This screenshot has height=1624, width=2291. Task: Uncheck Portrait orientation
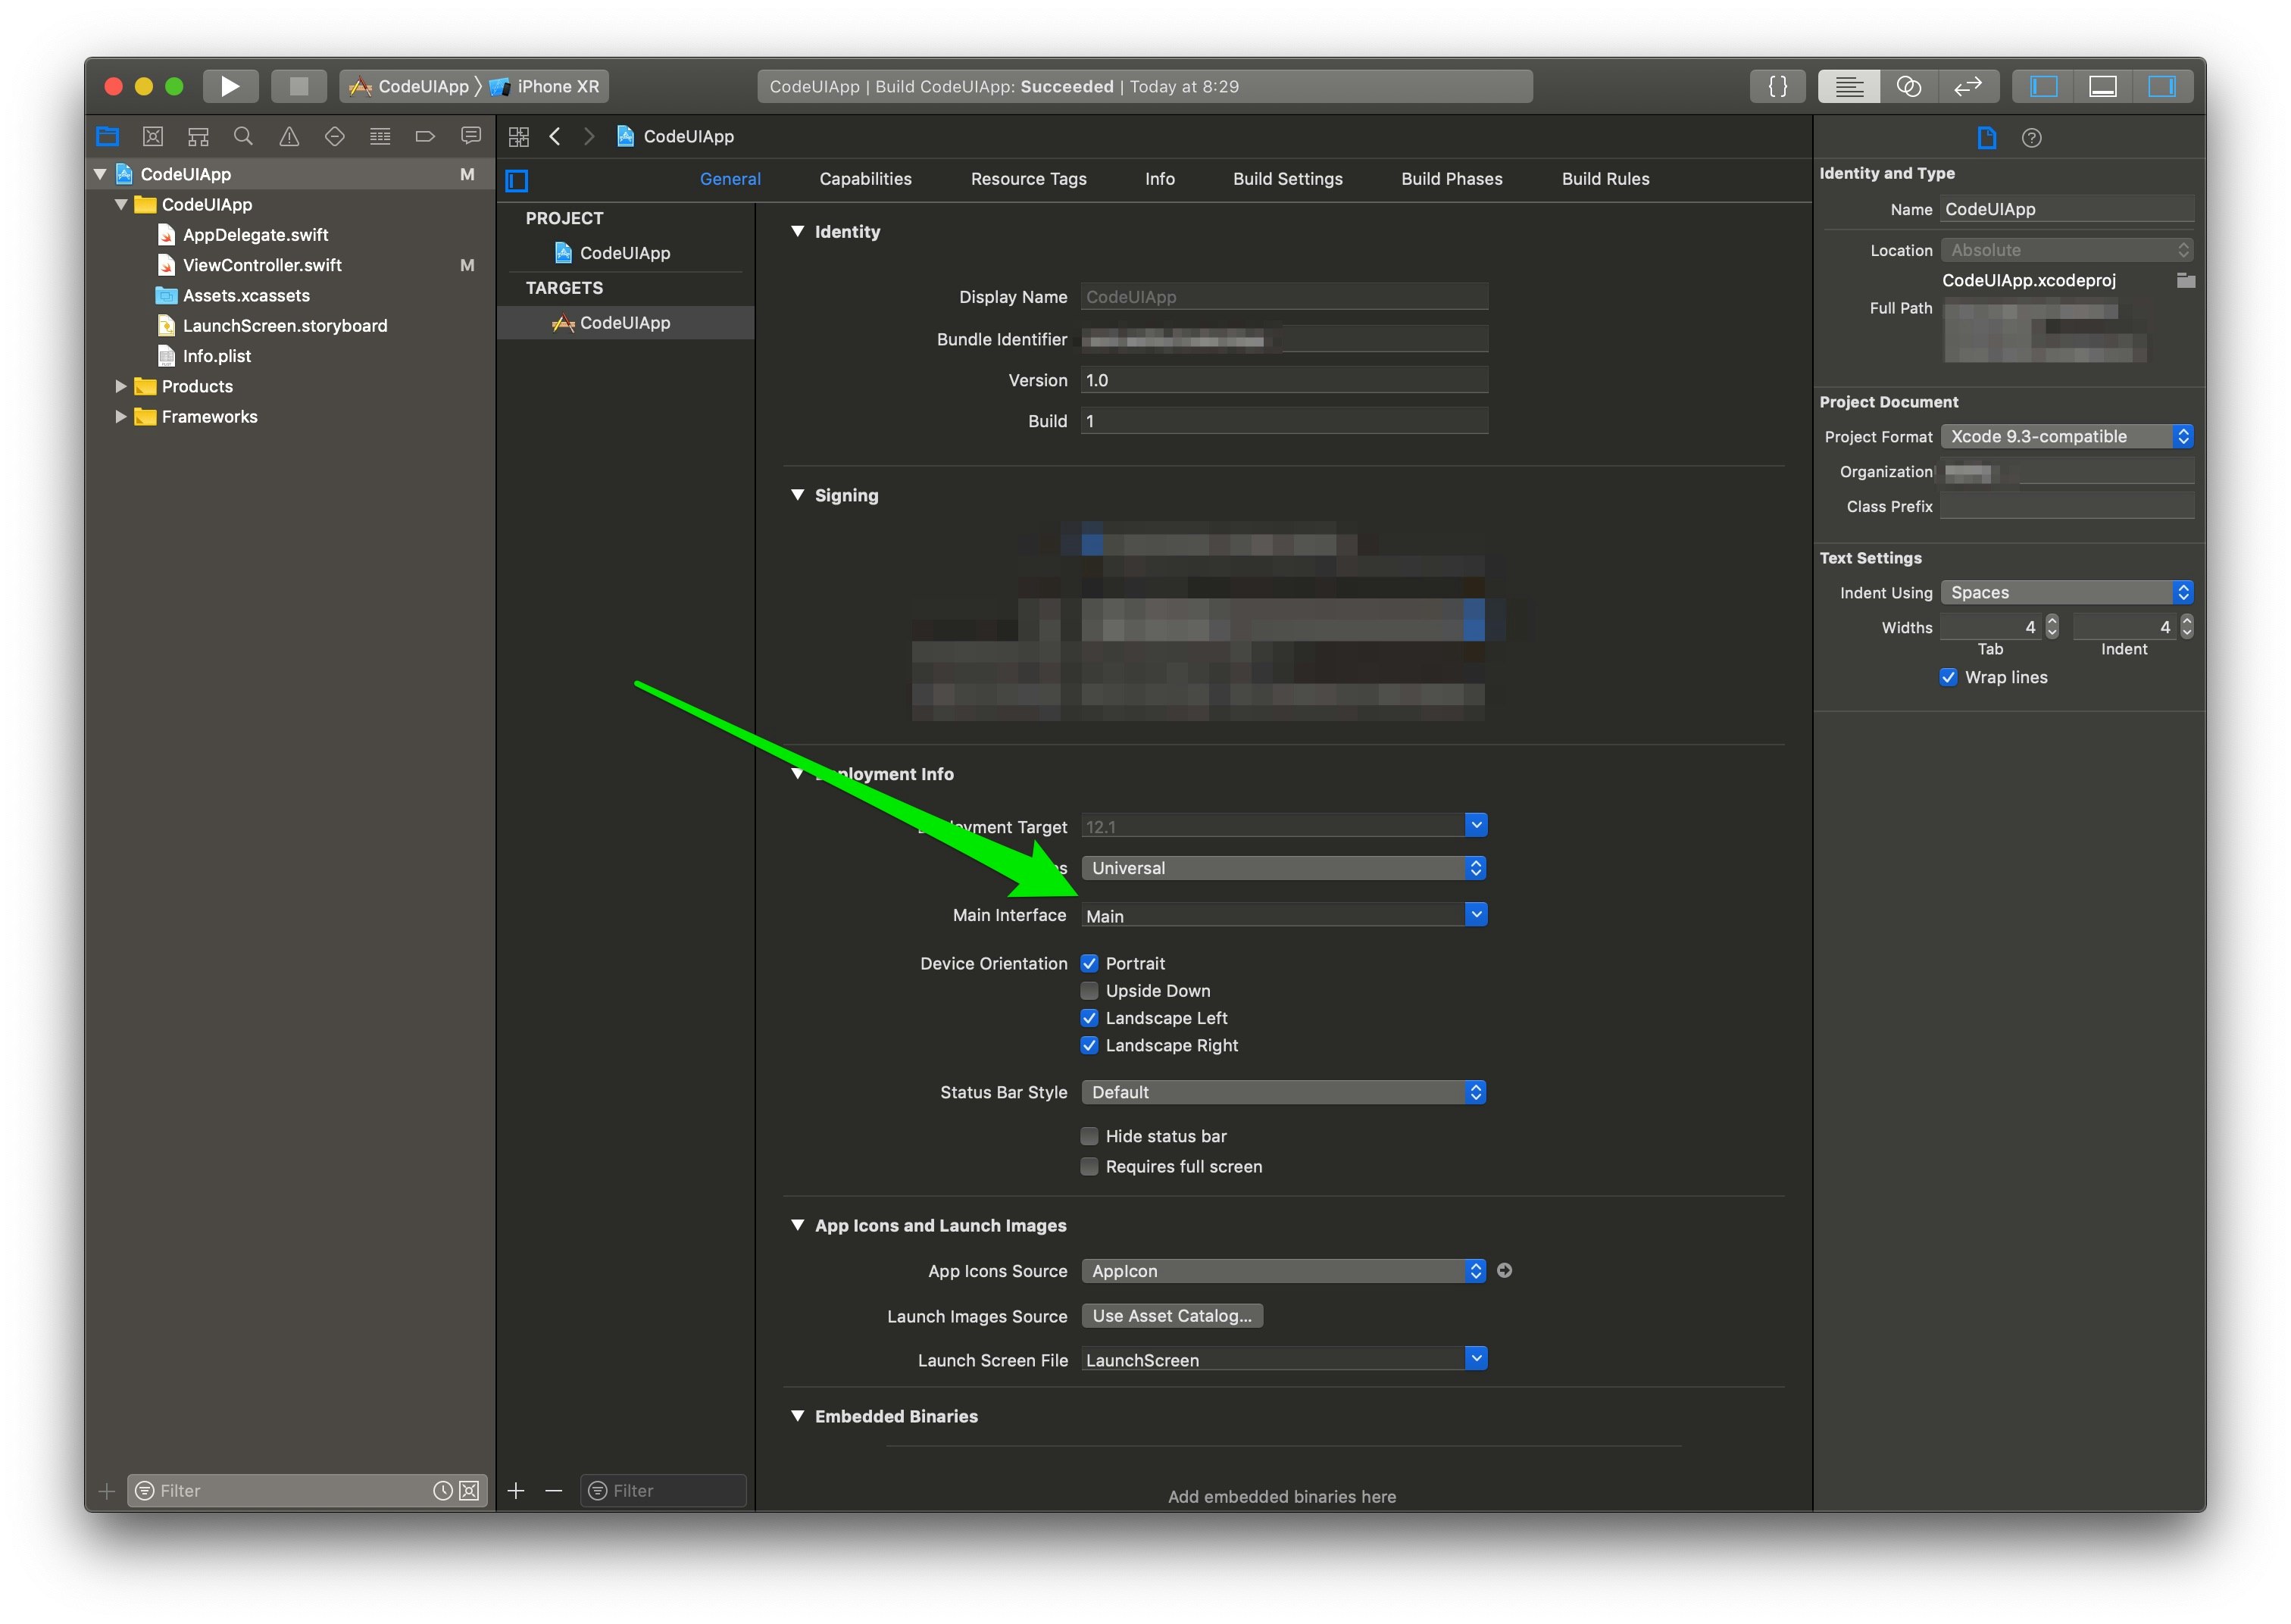[1089, 964]
